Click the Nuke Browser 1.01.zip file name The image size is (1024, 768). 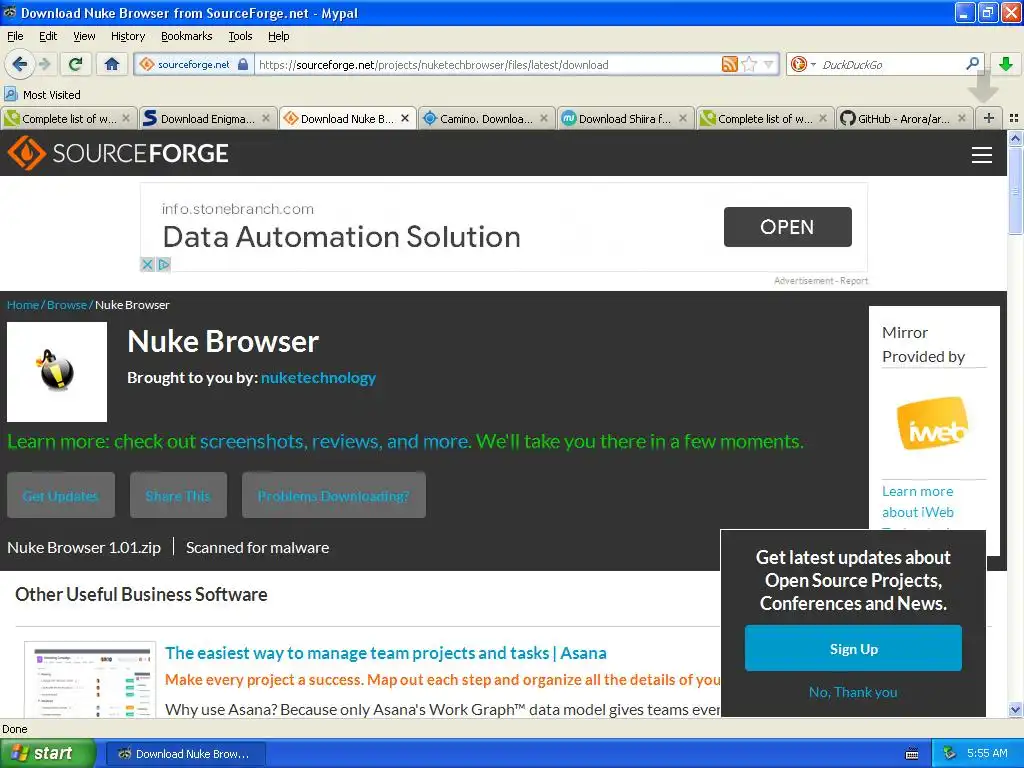pos(84,547)
